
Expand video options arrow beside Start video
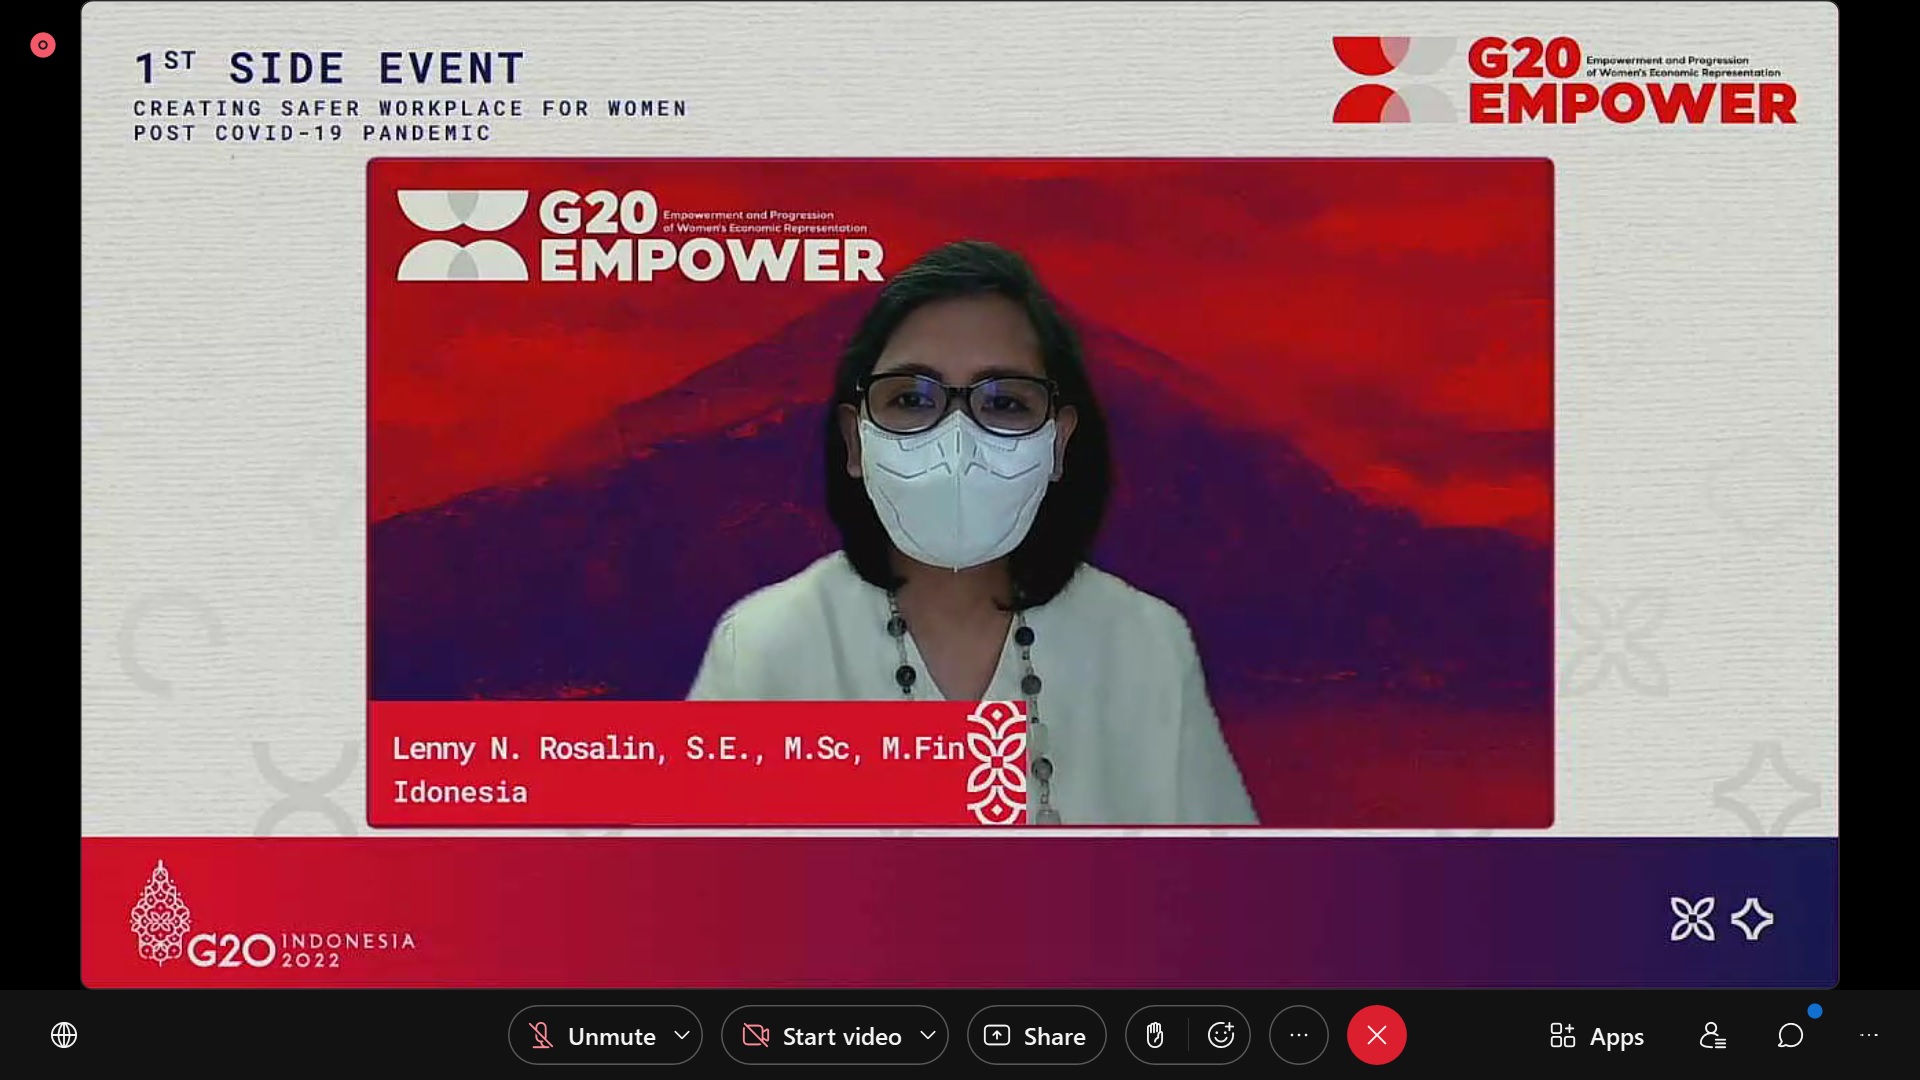point(928,1035)
